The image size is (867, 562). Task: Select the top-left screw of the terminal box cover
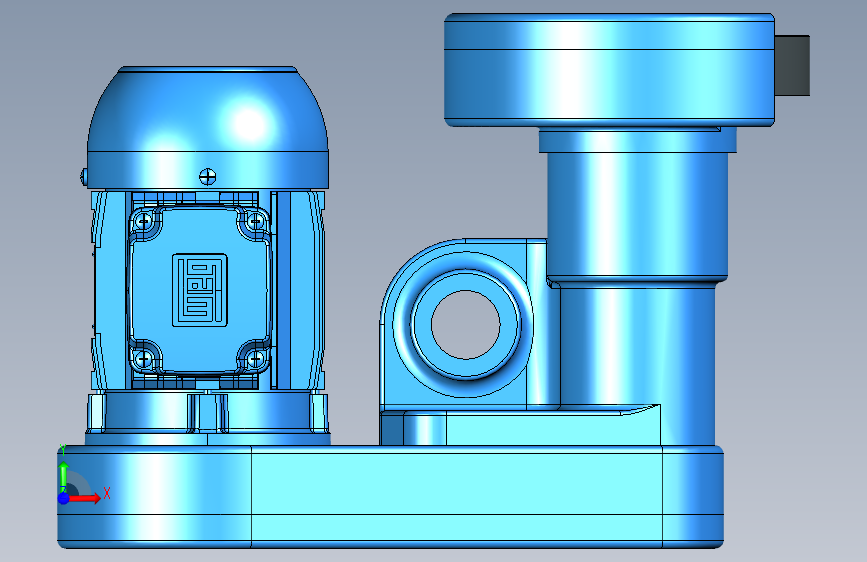pos(143,222)
